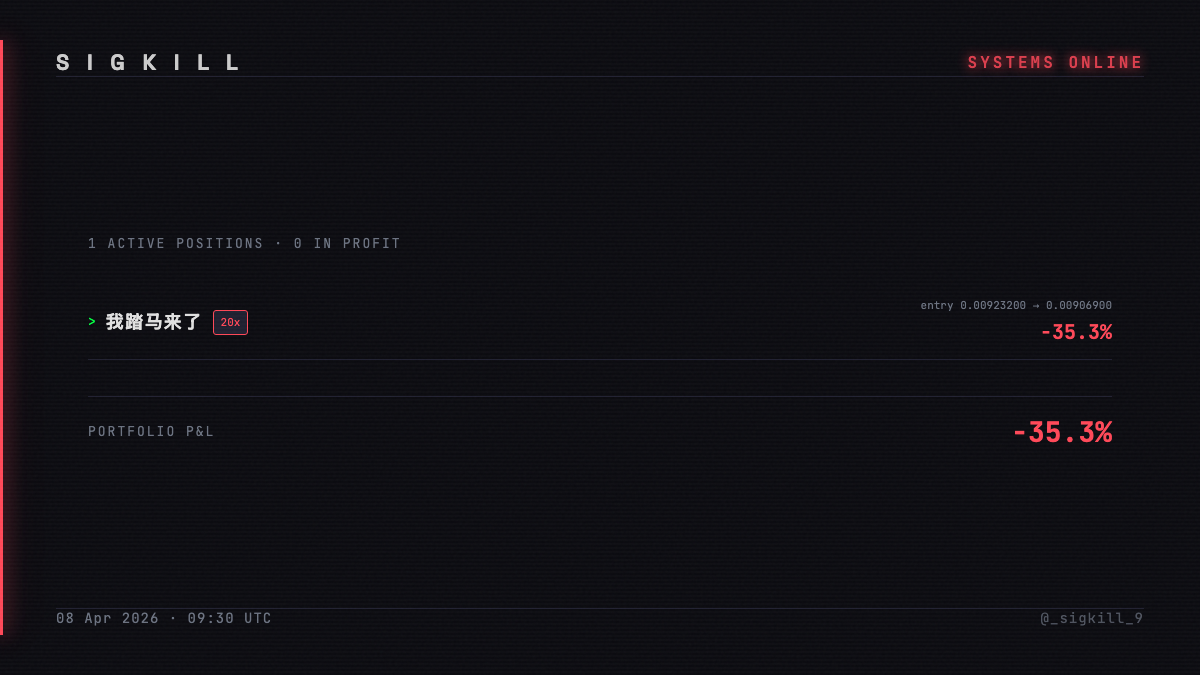The width and height of the screenshot is (1200, 675).
Task: Click the current price 0.00906900
Action: (1079, 305)
